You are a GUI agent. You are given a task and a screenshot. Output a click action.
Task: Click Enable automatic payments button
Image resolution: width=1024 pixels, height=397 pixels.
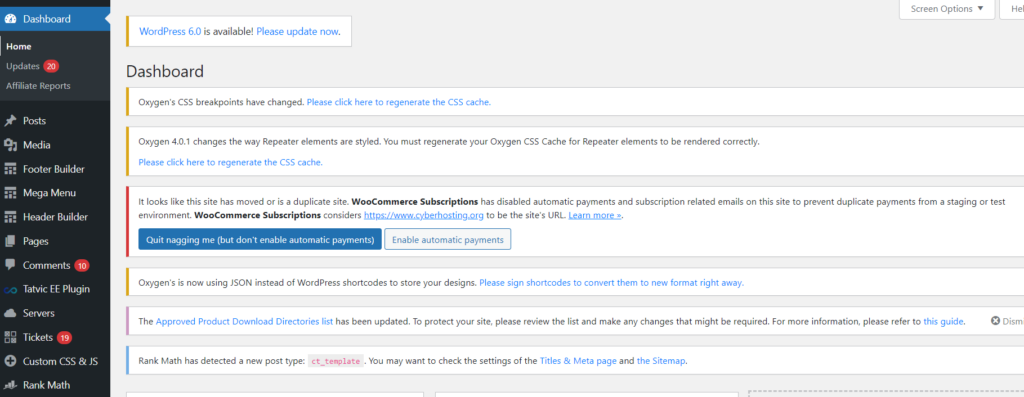[x=447, y=240]
